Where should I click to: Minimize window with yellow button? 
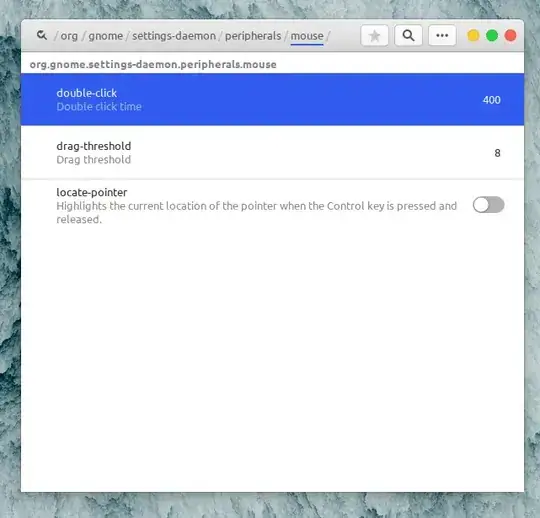(x=473, y=35)
